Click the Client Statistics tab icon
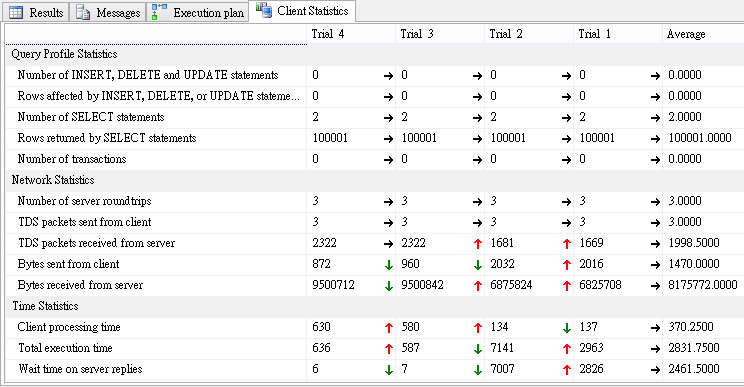 click(264, 10)
